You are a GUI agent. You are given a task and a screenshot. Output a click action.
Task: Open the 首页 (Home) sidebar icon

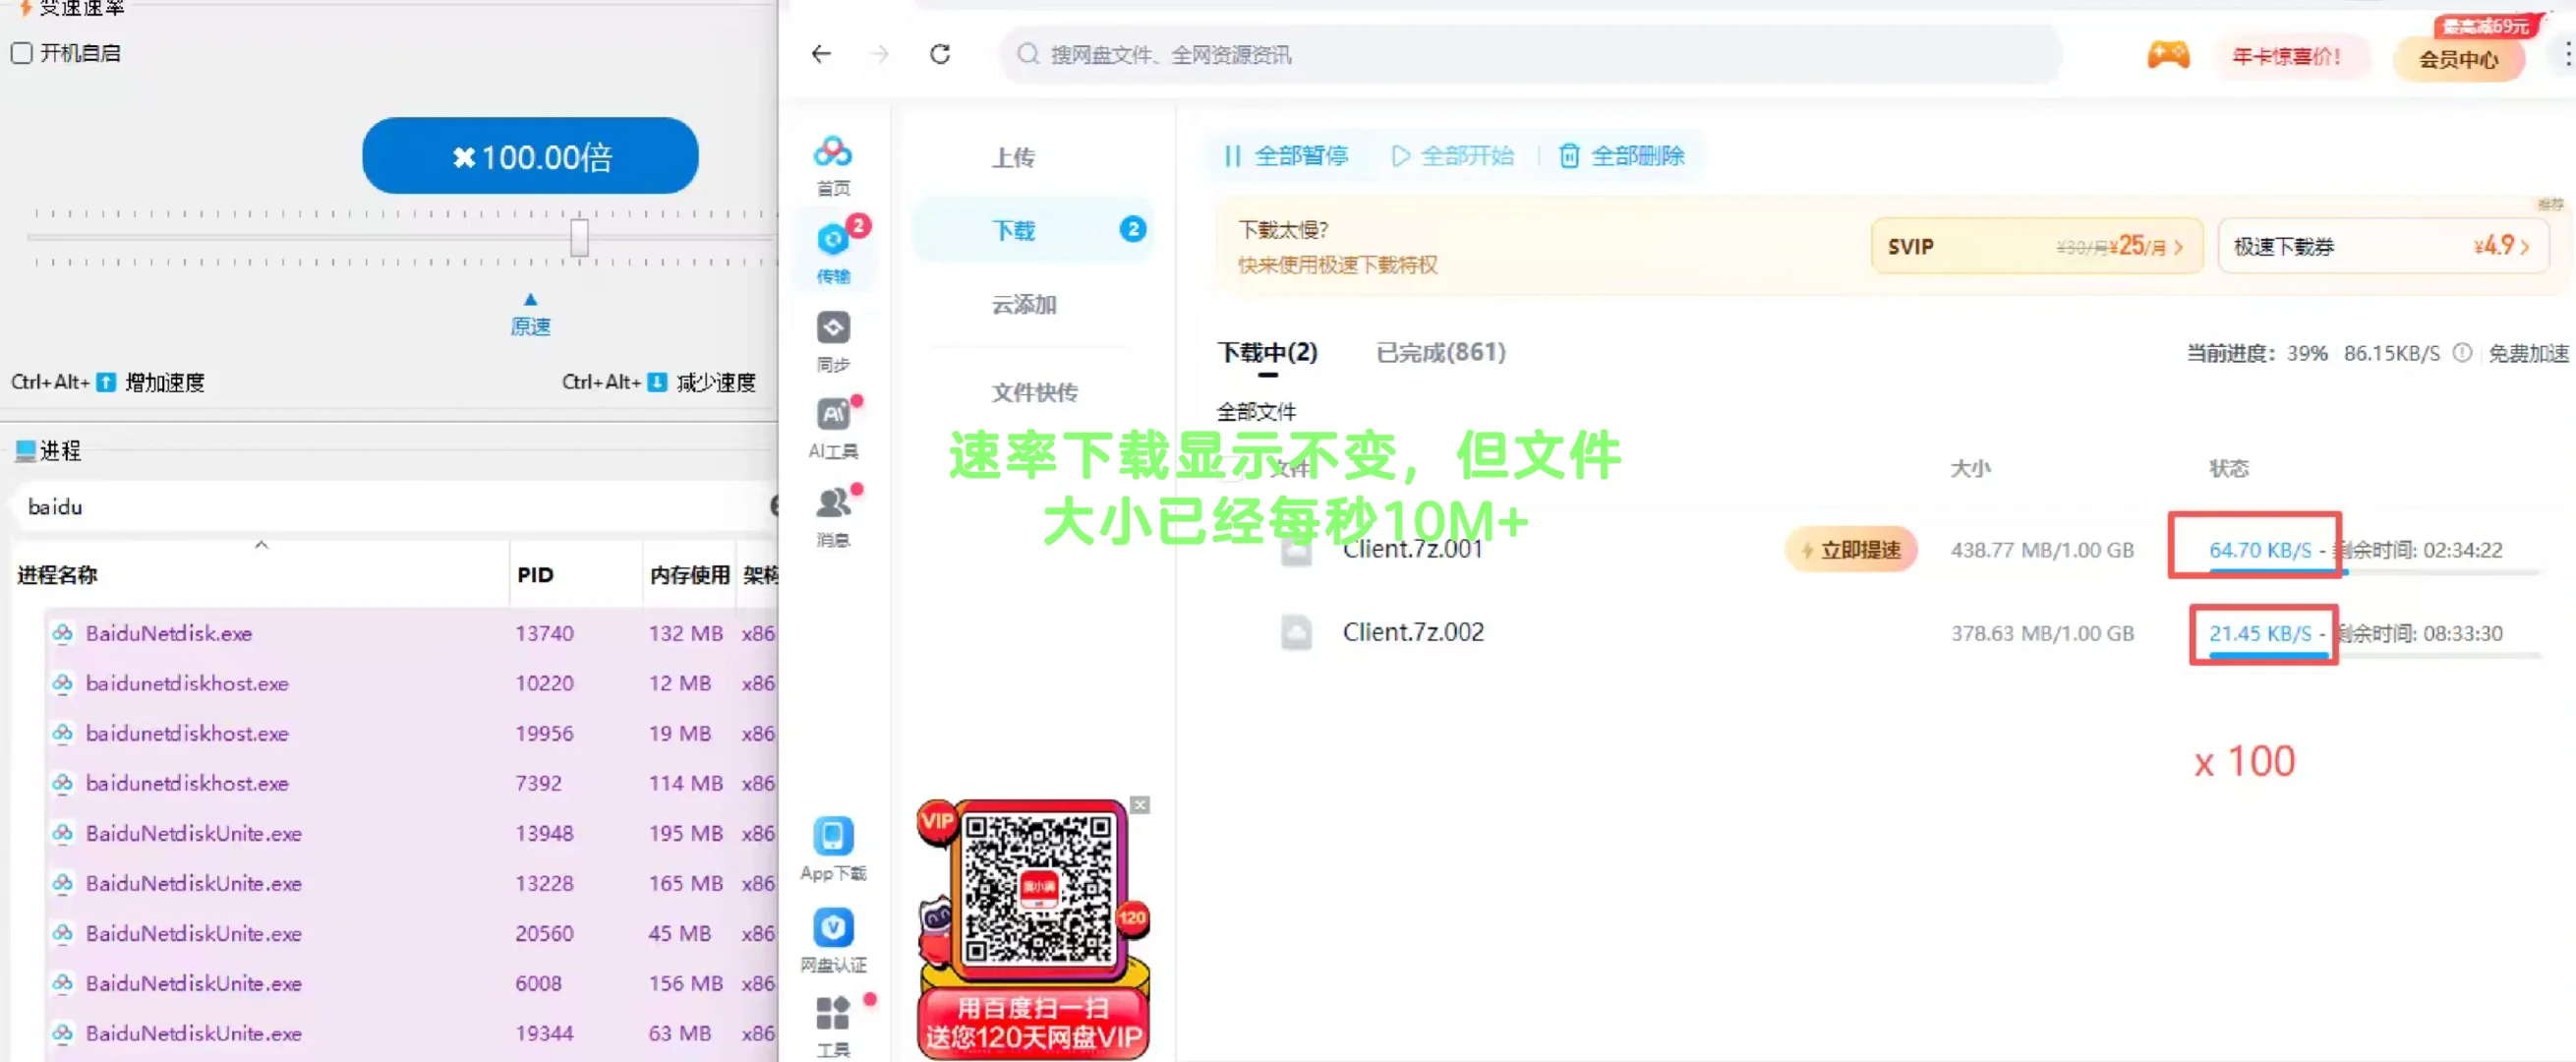pos(832,160)
